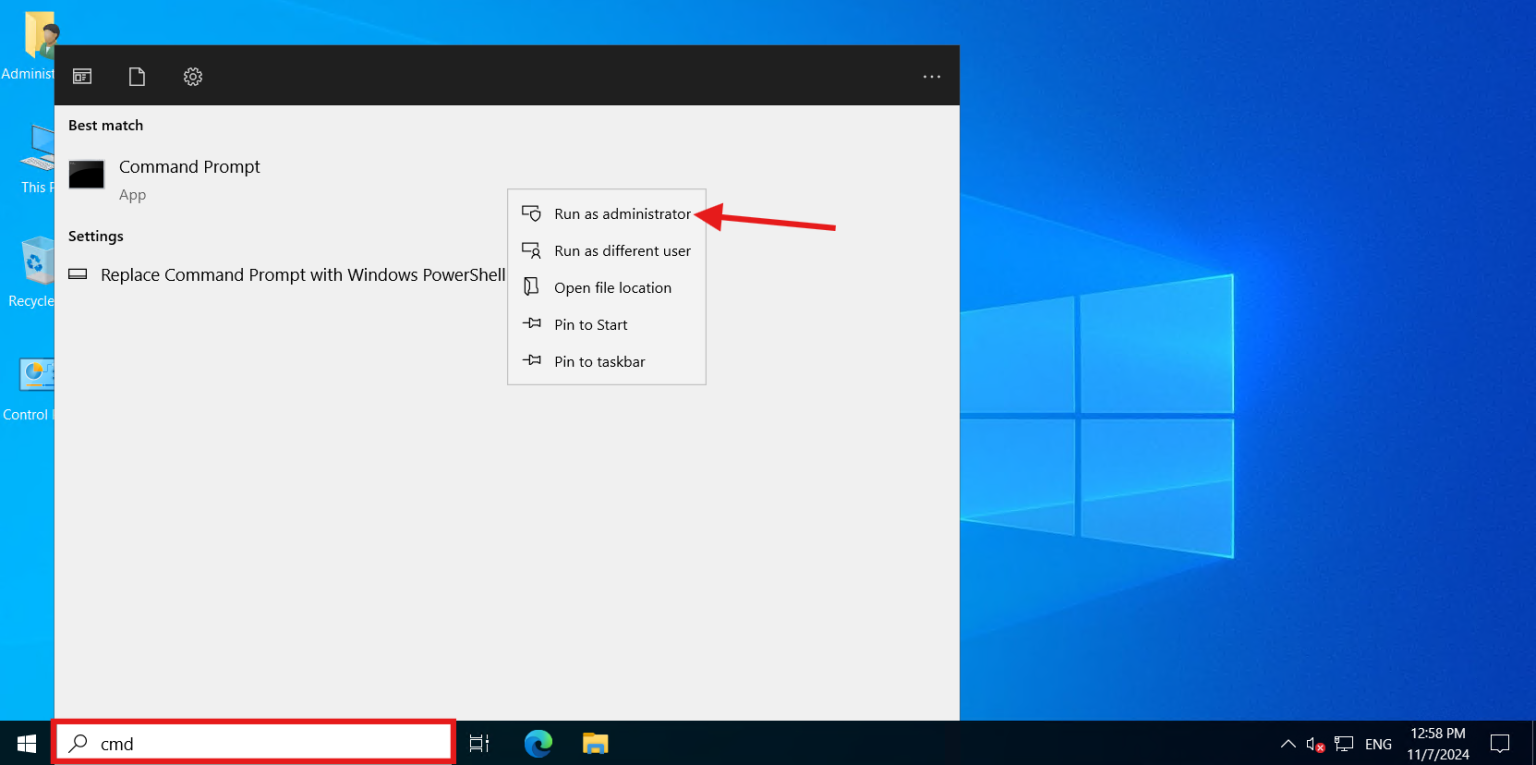Pin Command Prompt to taskbar
Image resolution: width=1536 pixels, height=765 pixels.
click(600, 361)
